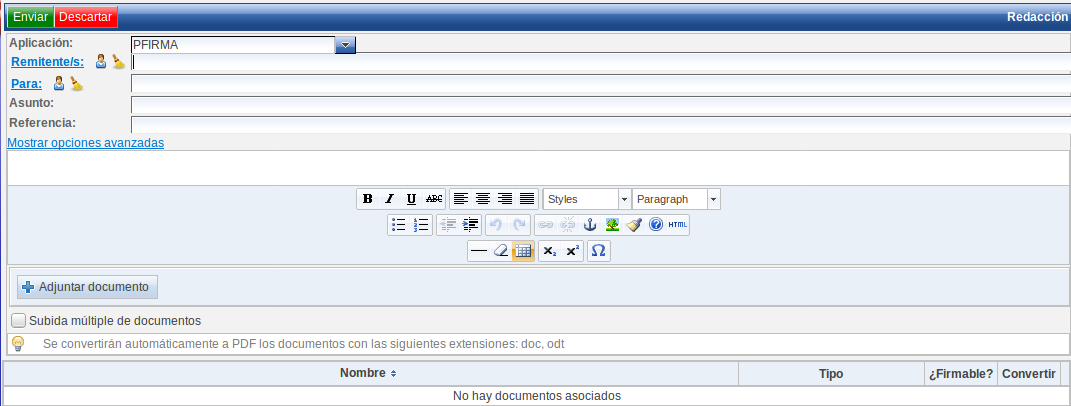1071x406 pixels.
Task: Click the insert link chain icon
Action: pos(545,225)
